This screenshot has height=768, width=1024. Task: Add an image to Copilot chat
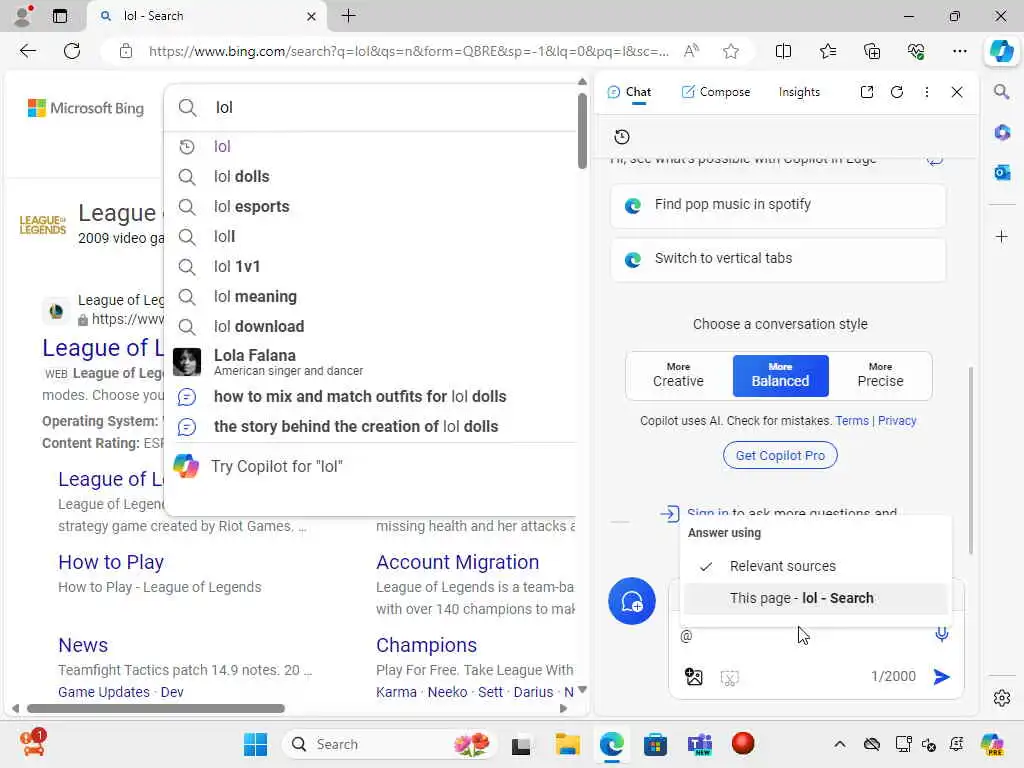[x=694, y=677]
